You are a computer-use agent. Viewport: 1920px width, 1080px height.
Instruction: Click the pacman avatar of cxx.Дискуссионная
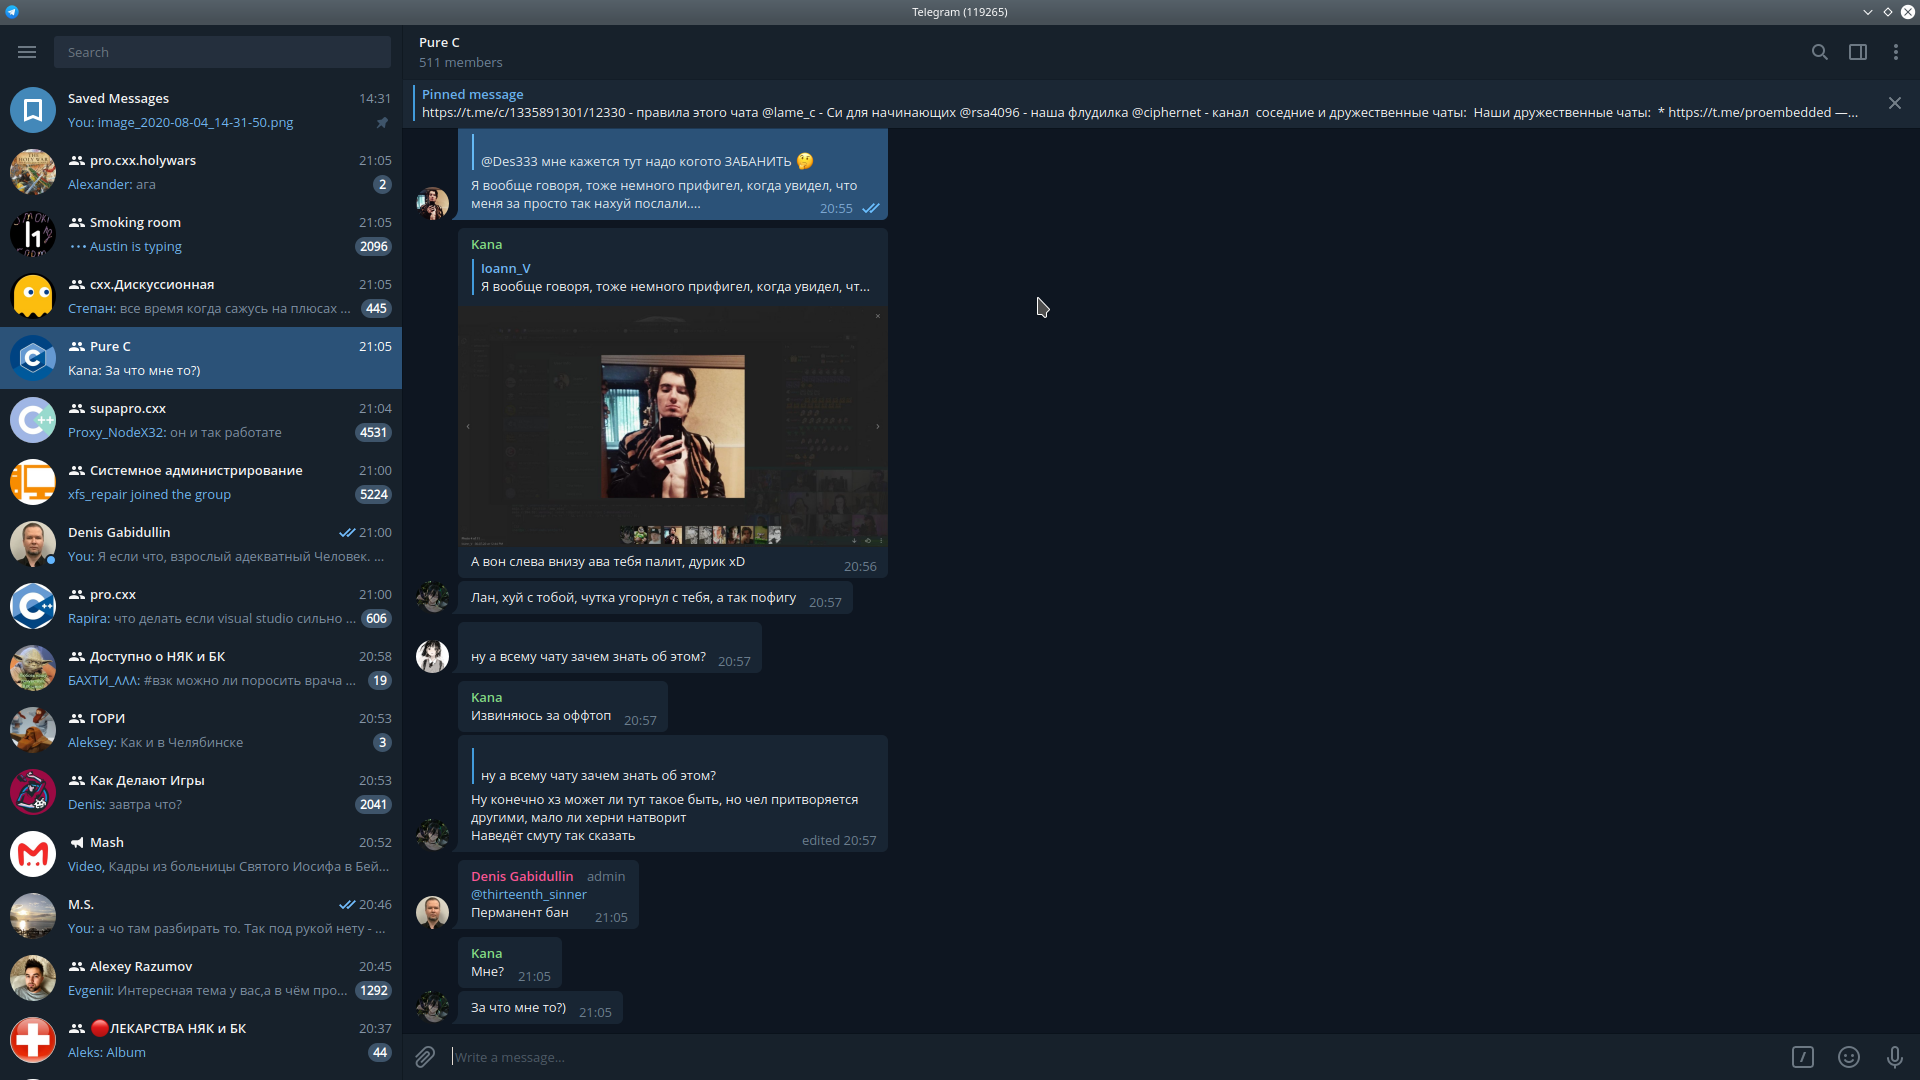(33, 296)
